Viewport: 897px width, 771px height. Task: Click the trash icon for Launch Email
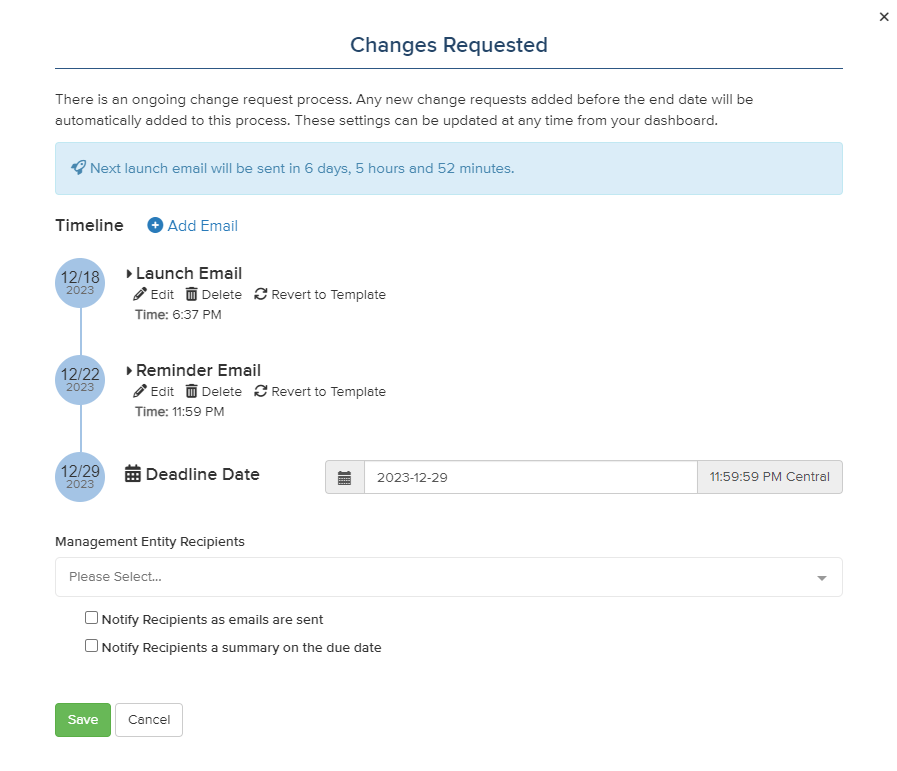coord(192,295)
